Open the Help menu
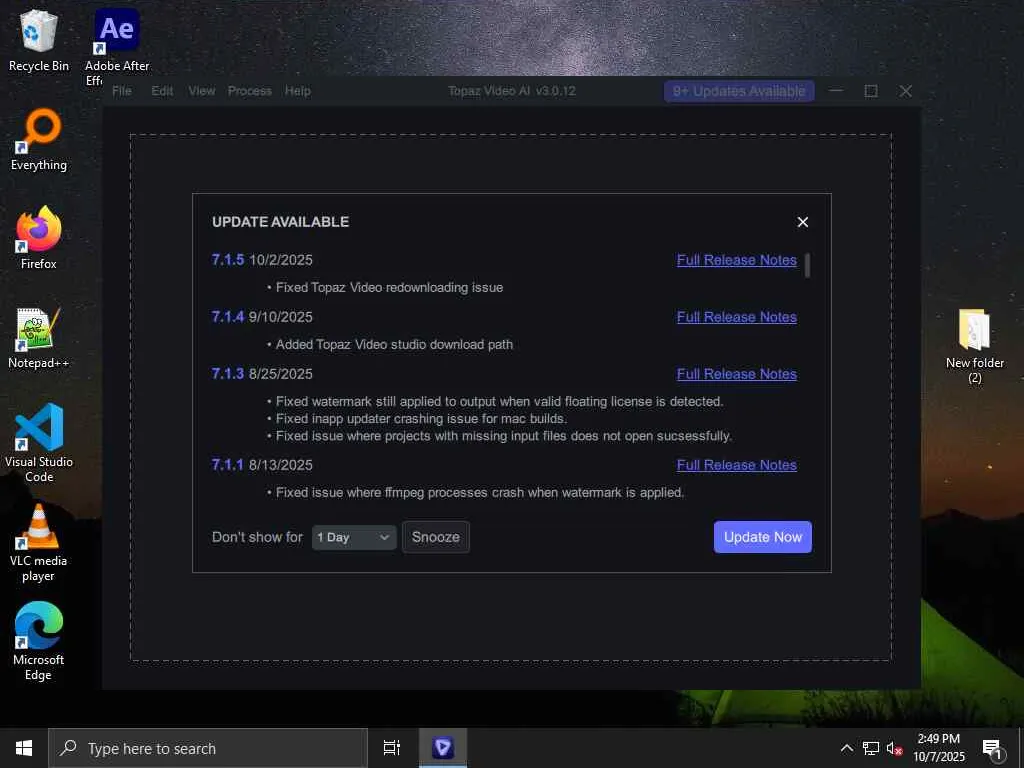Screen dimensions: 1024x768 point(298,91)
